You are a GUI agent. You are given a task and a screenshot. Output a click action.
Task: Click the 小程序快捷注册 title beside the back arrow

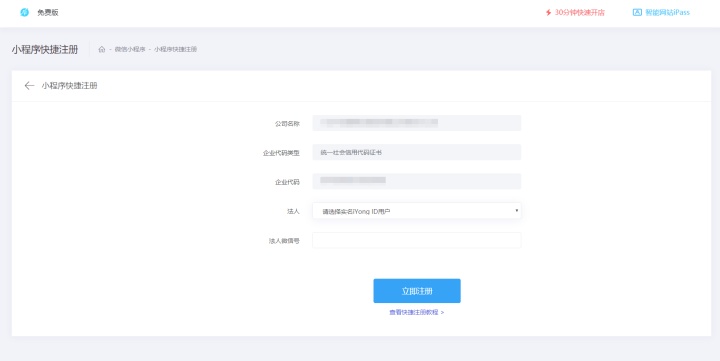[69, 85]
